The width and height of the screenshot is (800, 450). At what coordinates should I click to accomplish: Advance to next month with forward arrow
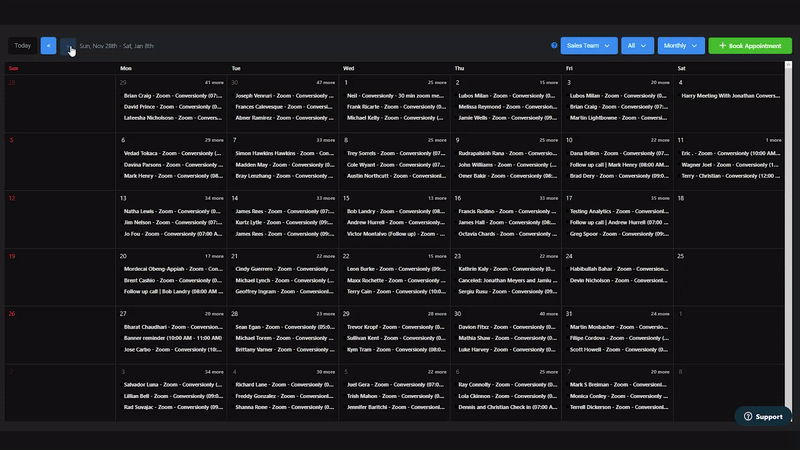67,45
